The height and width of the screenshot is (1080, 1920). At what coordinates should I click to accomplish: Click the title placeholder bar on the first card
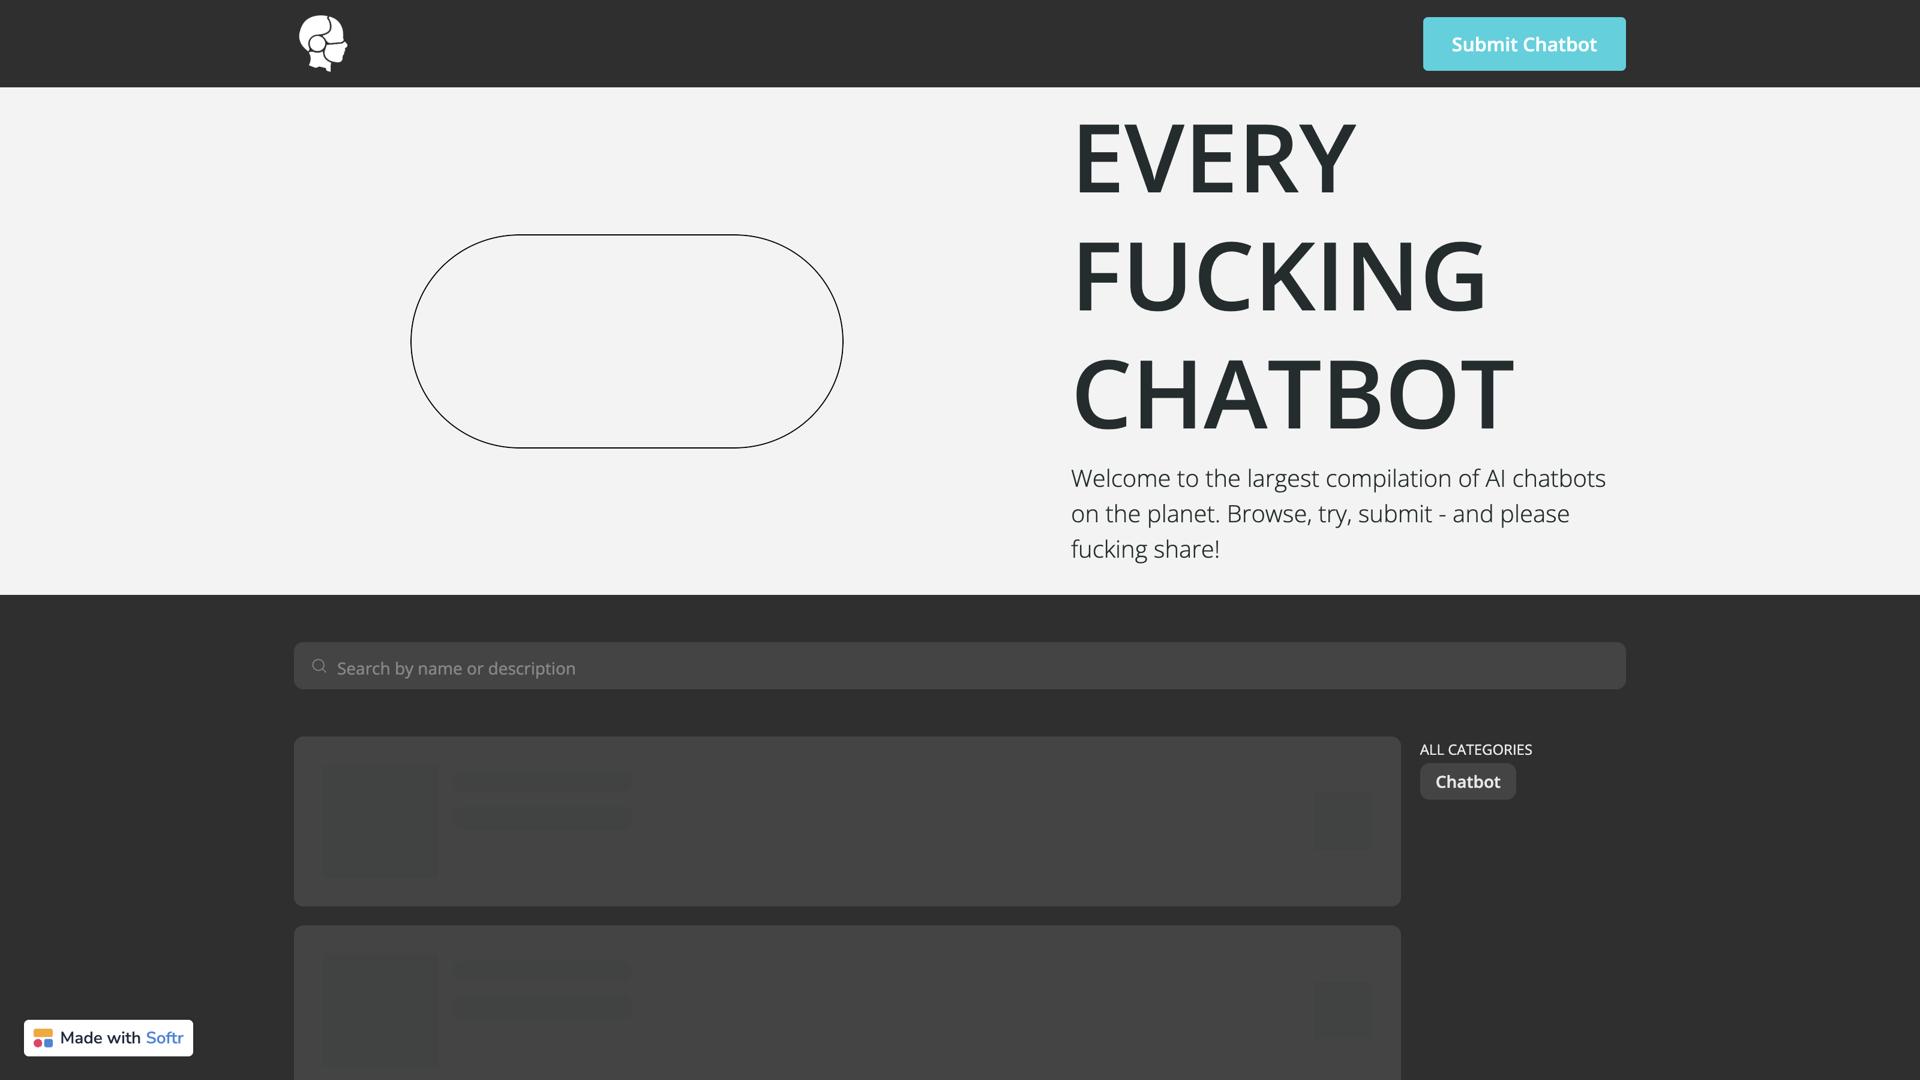click(541, 783)
